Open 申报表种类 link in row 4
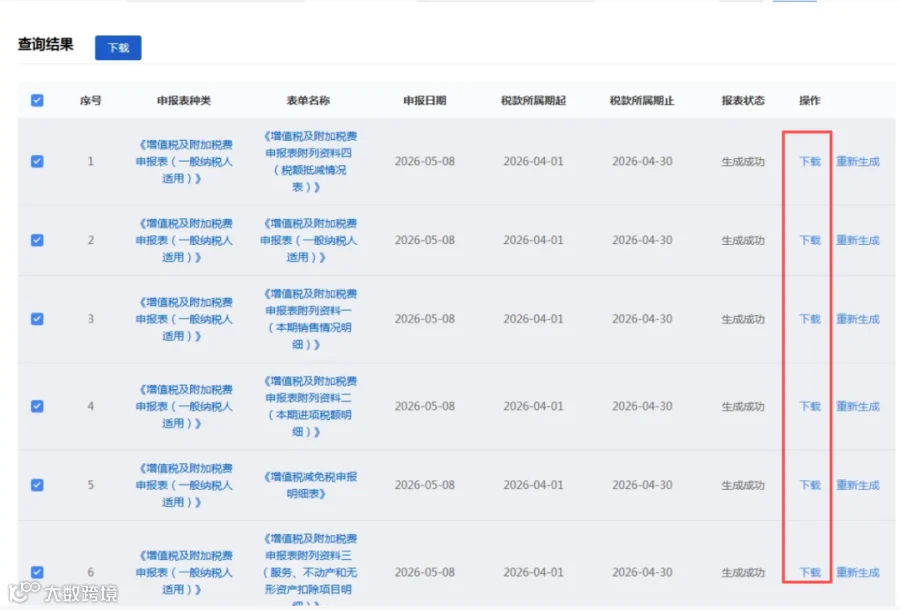 point(184,406)
